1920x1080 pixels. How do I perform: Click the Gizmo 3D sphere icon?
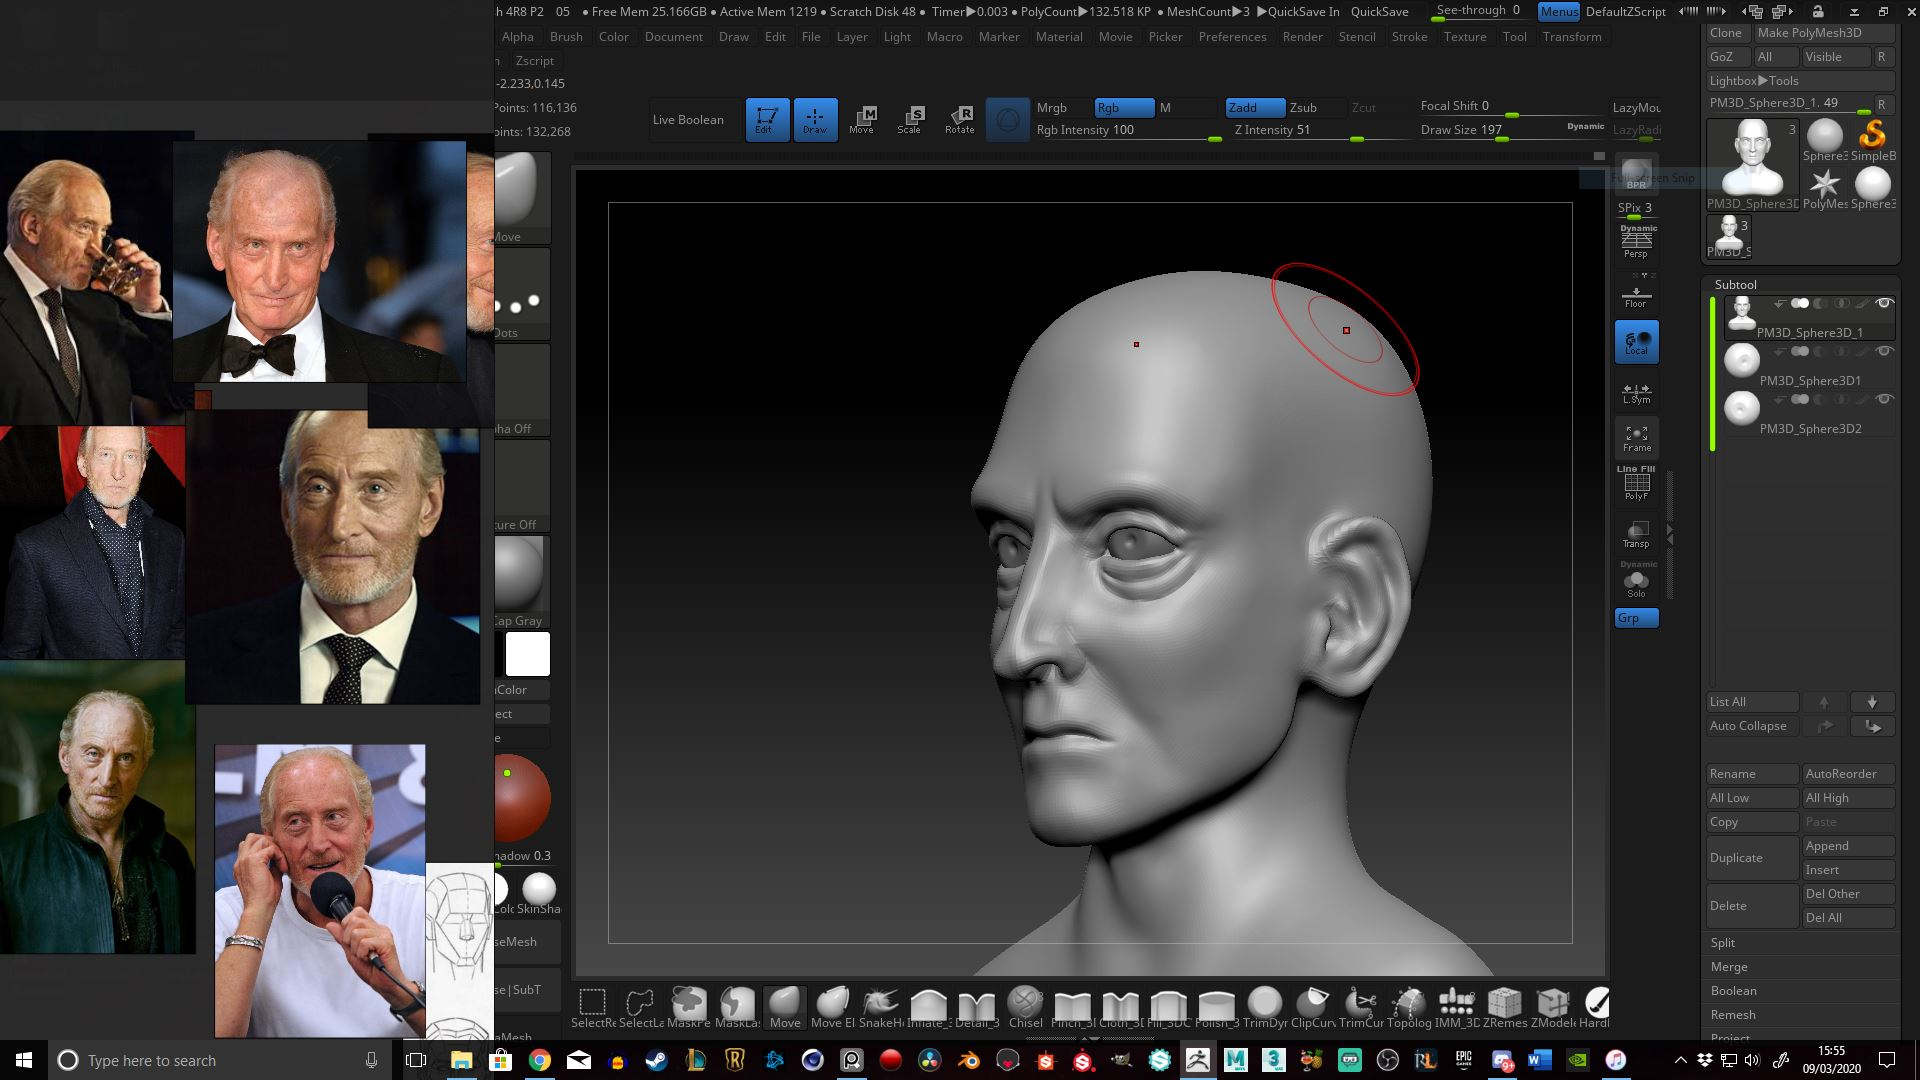pyautogui.click(x=1007, y=120)
